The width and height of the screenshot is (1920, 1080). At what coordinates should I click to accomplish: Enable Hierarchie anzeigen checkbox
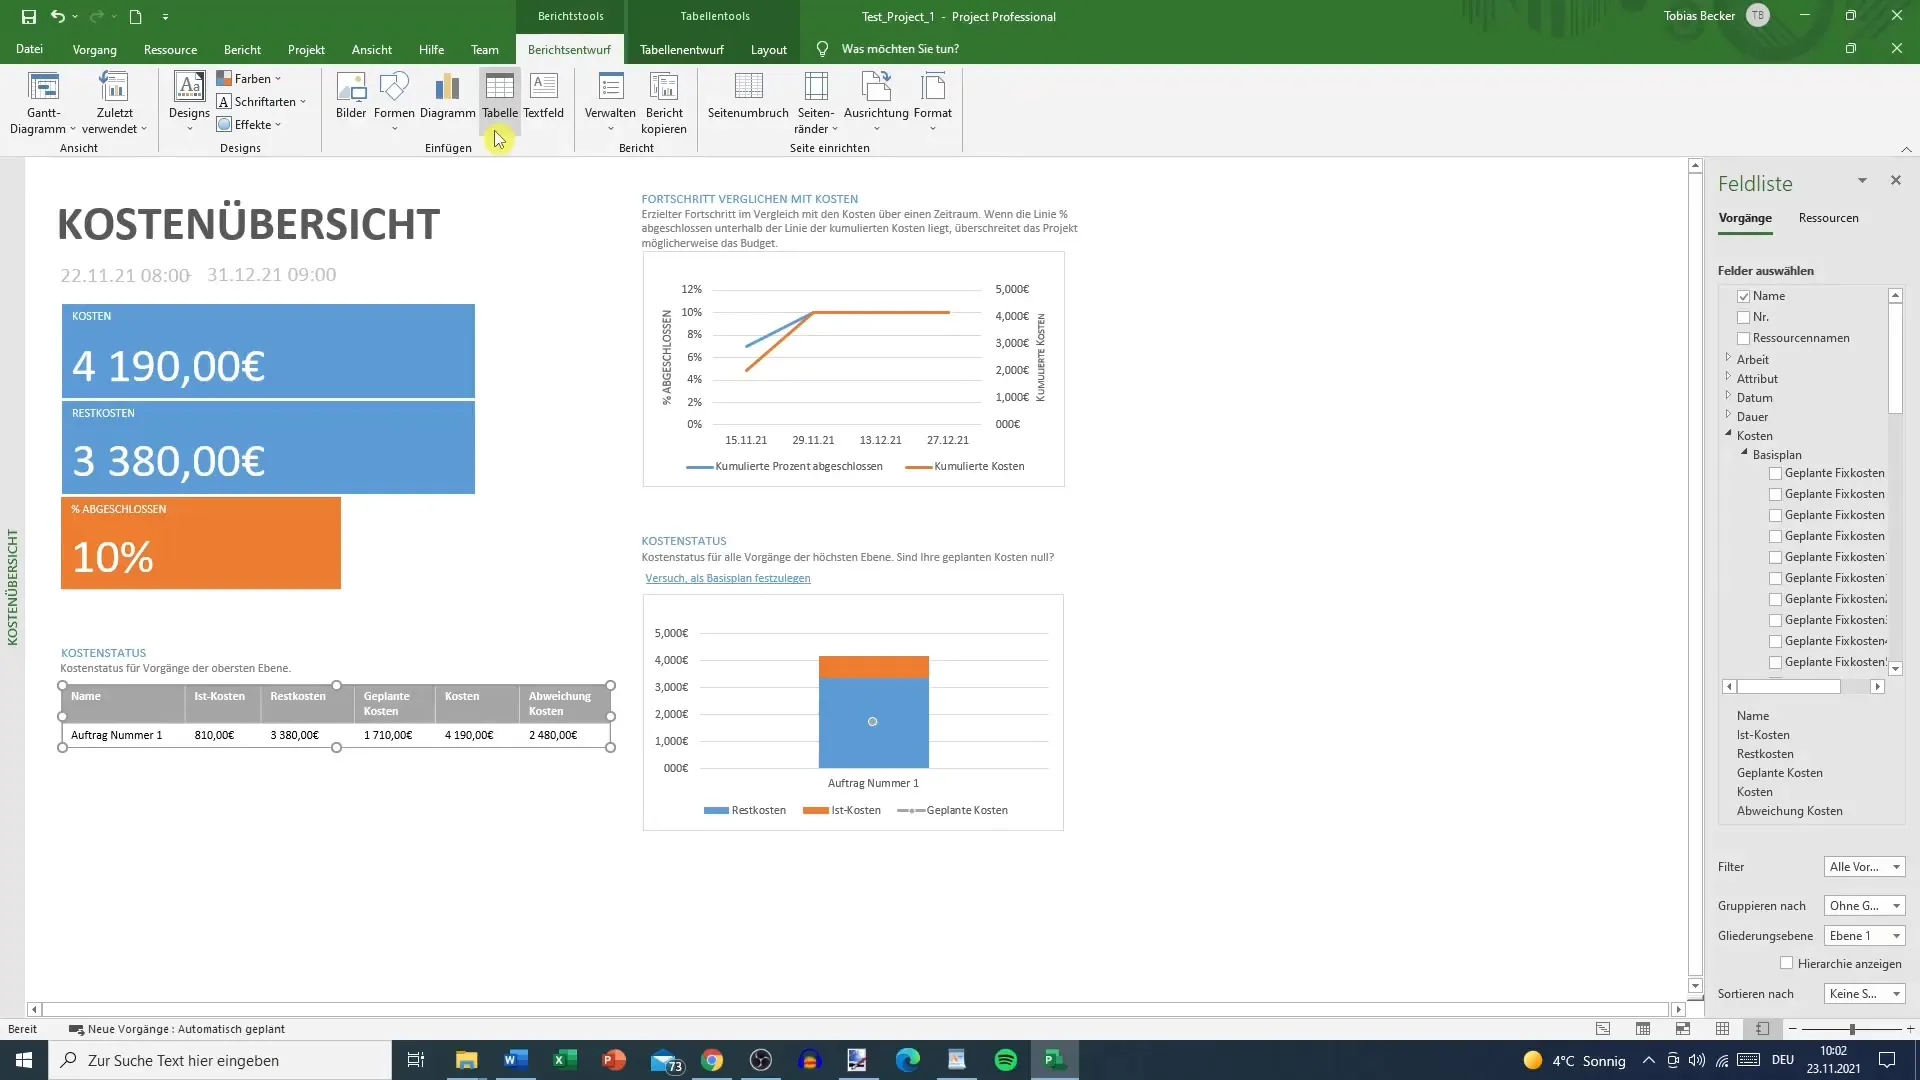(1787, 963)
